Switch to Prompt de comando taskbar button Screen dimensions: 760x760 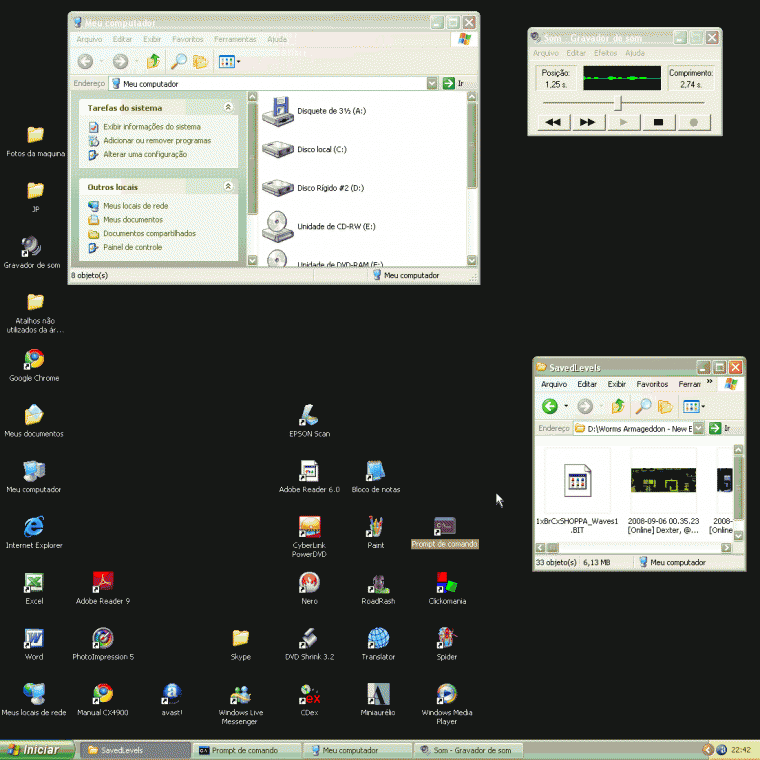coord(249,750)
